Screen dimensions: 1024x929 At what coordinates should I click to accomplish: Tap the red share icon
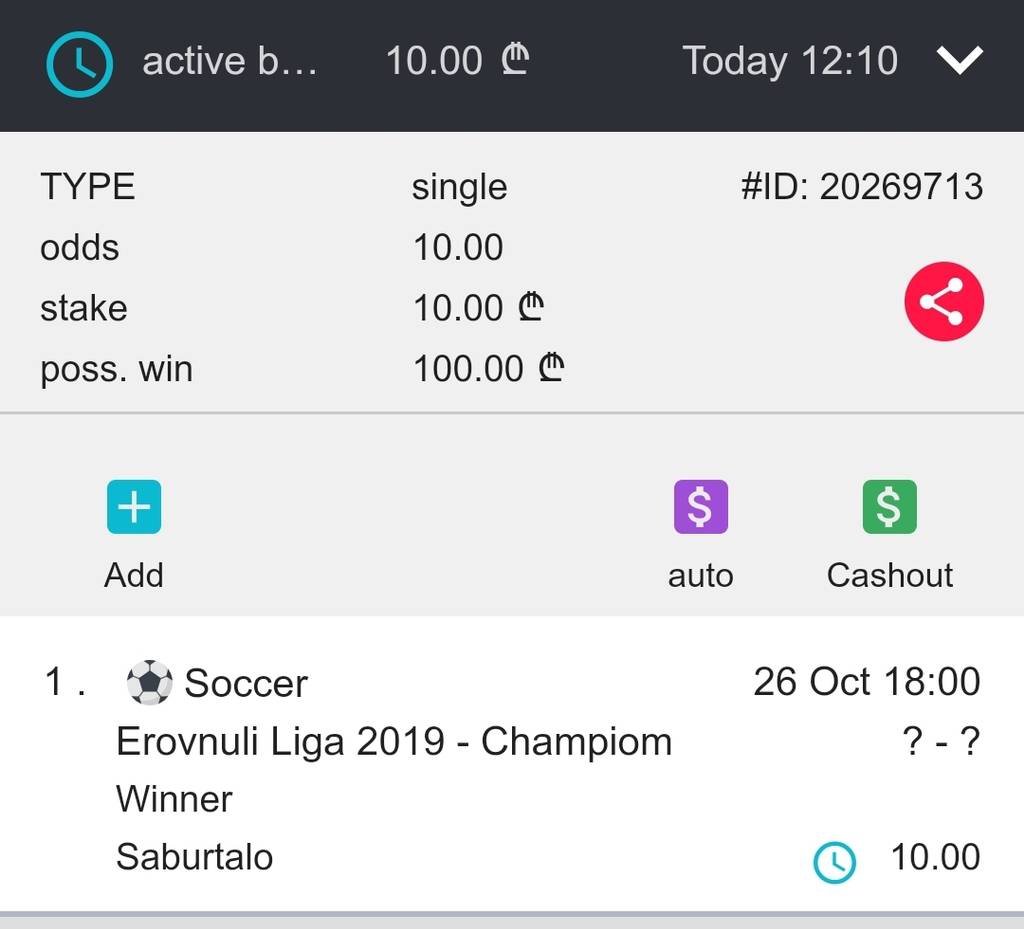tap(943, 302)
